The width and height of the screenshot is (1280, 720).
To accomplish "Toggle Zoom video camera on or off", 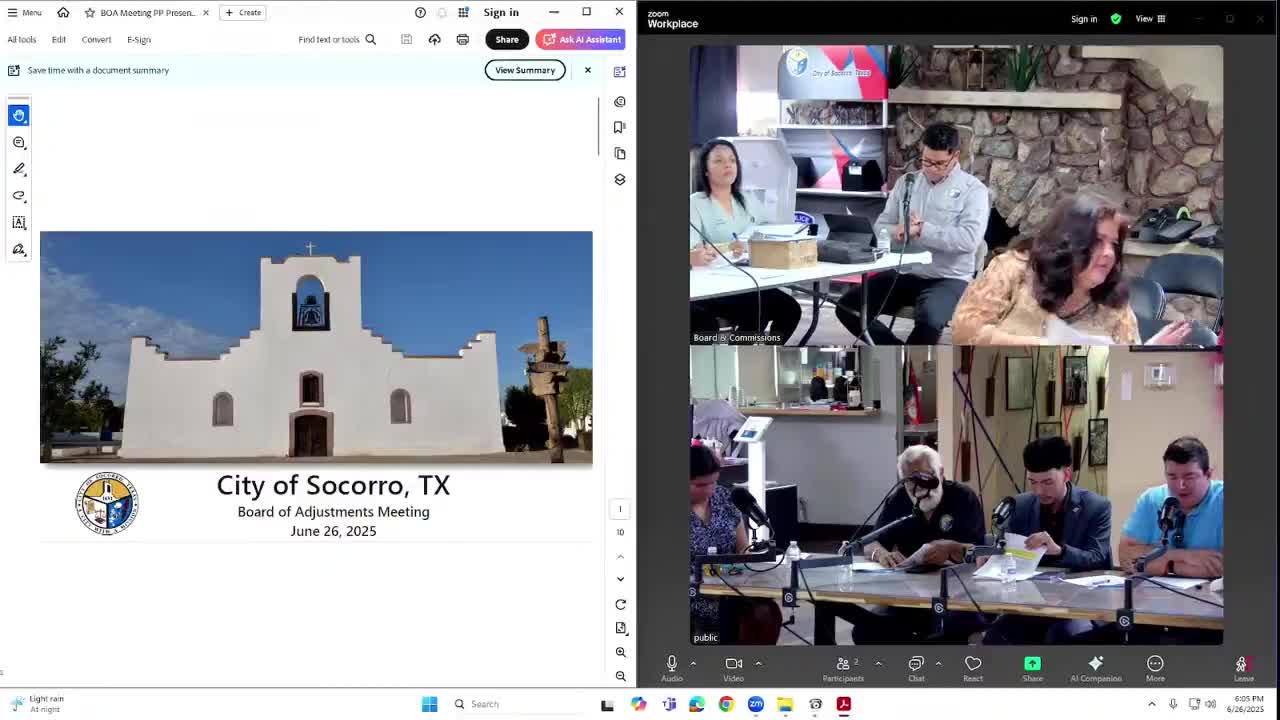I will tap(733, 668).
